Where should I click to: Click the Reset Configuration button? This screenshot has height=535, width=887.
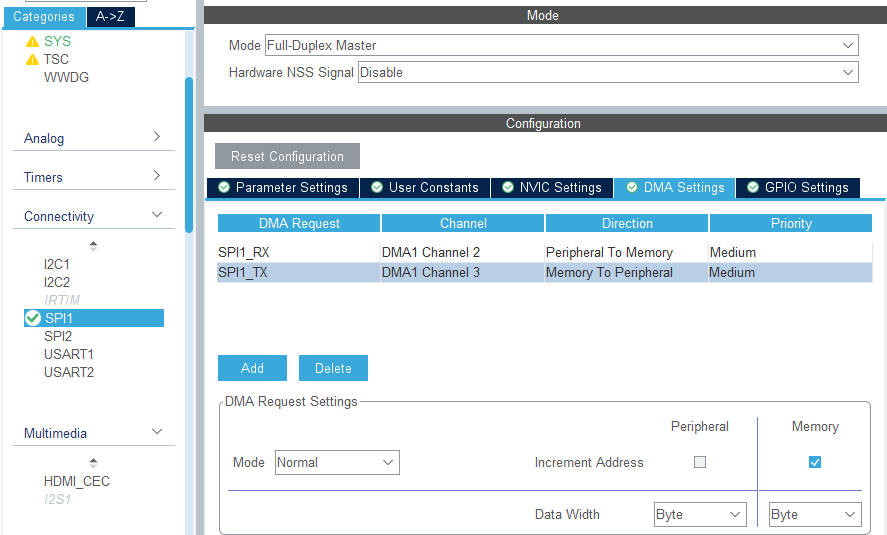pyautogui.click(x=287, y=157)
